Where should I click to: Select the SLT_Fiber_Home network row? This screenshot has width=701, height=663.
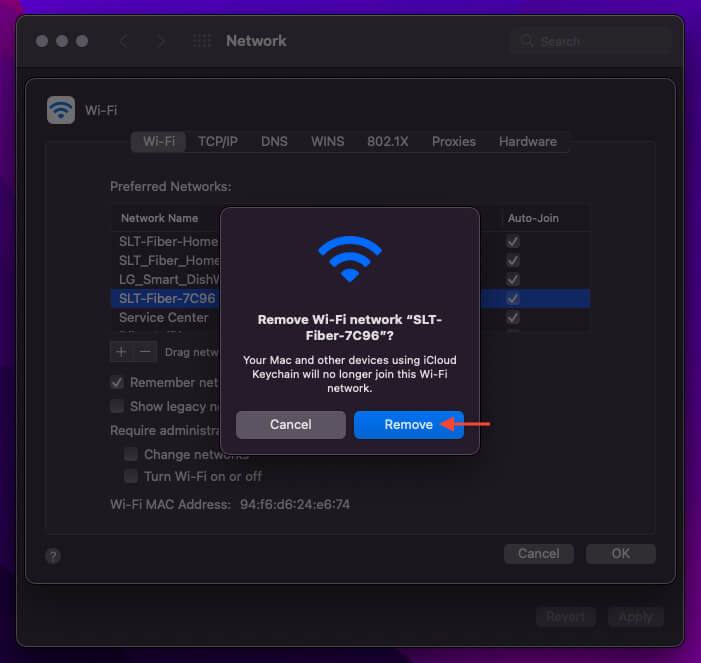pyautogui.click(x=350, y=260)
